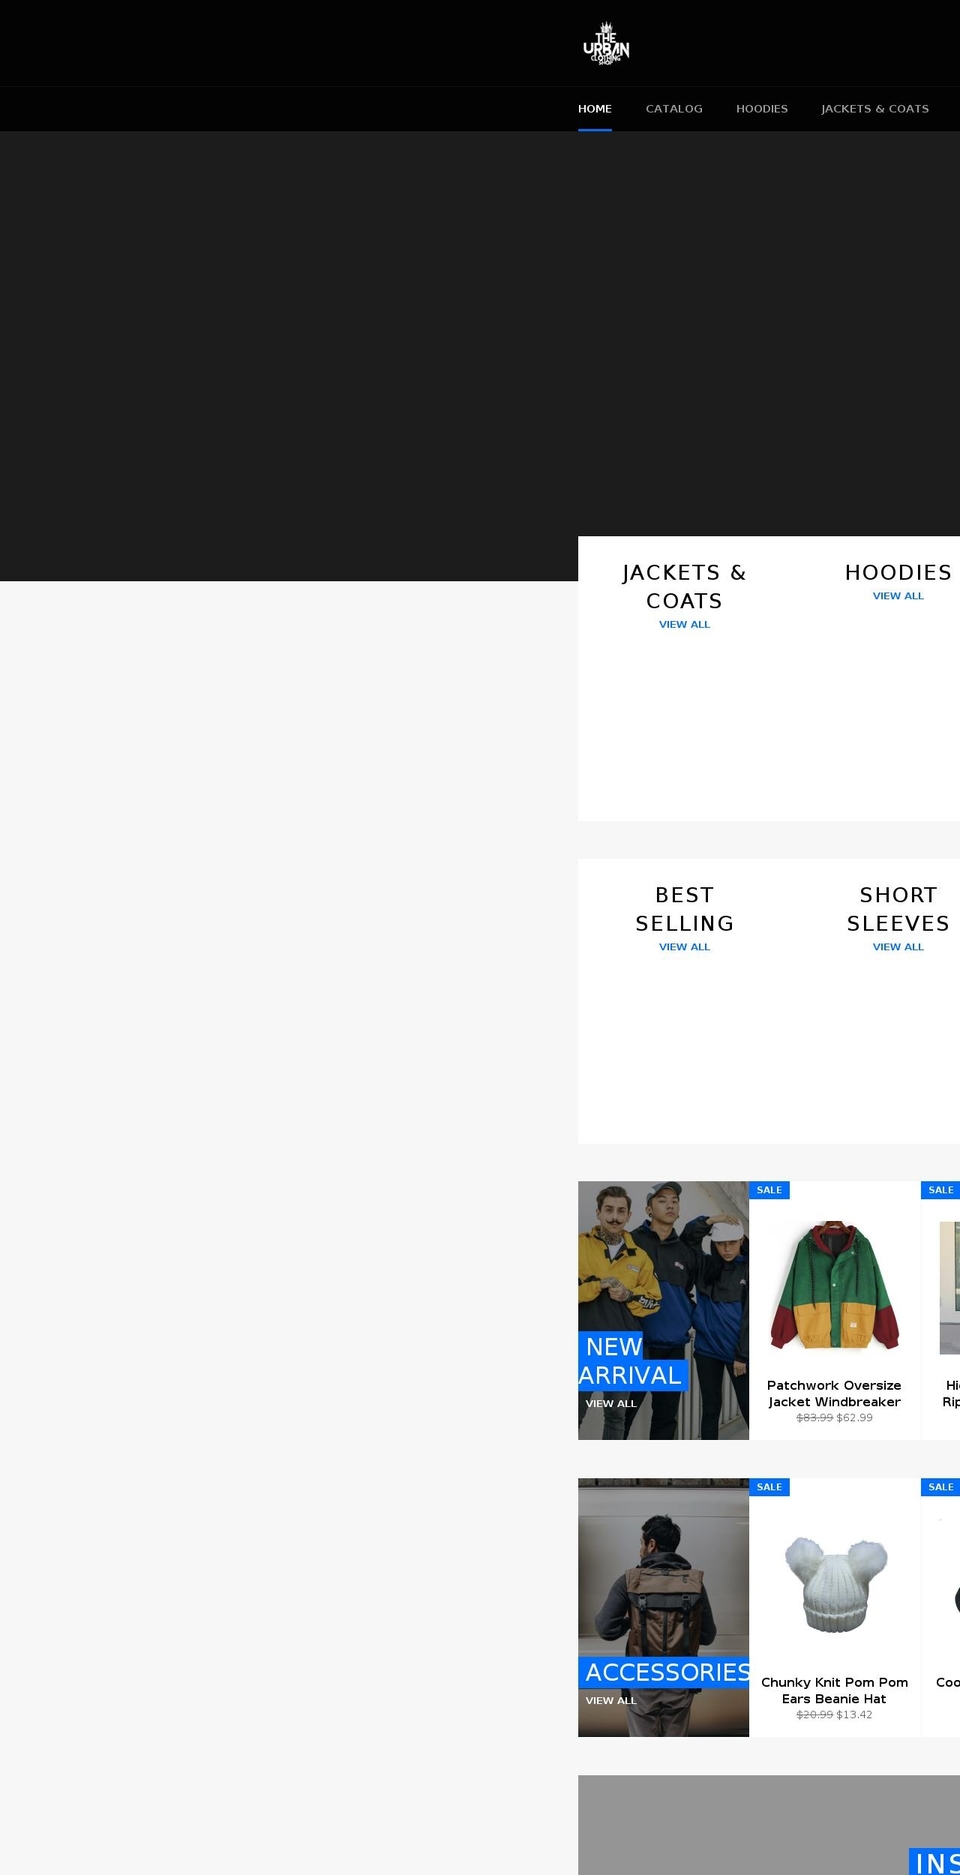Click the $62.99 jacket price
The height and width of the screenshot is (1875, 960).
(854, 1418)
